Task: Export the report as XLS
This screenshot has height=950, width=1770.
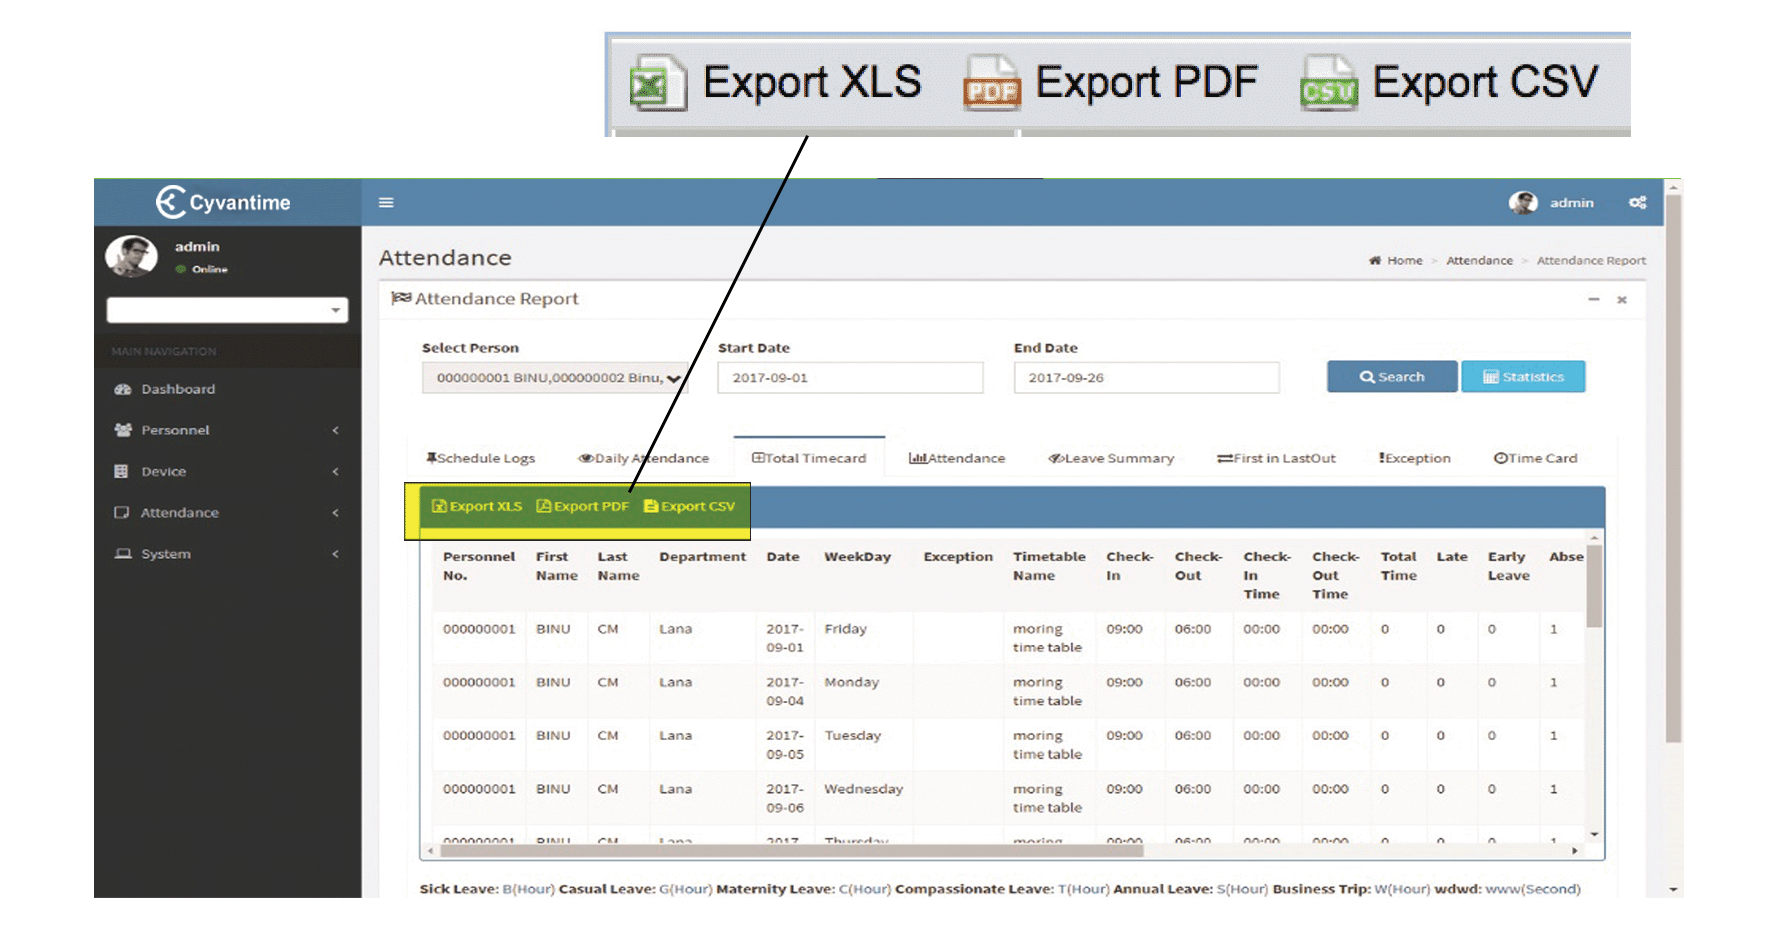Action: (477, 507)
